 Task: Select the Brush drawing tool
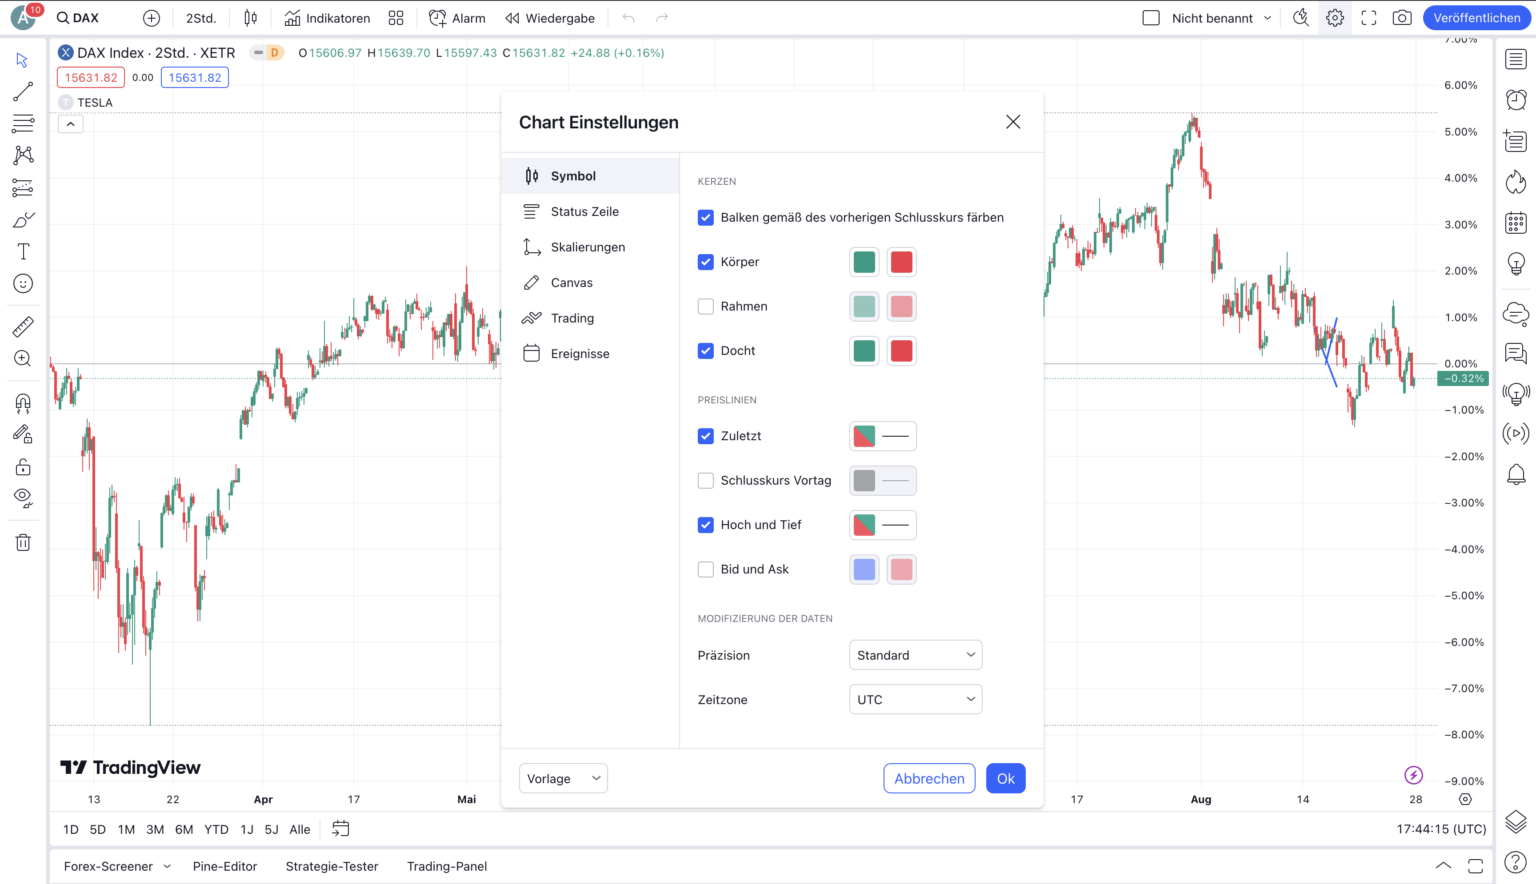tap(22, 219)
